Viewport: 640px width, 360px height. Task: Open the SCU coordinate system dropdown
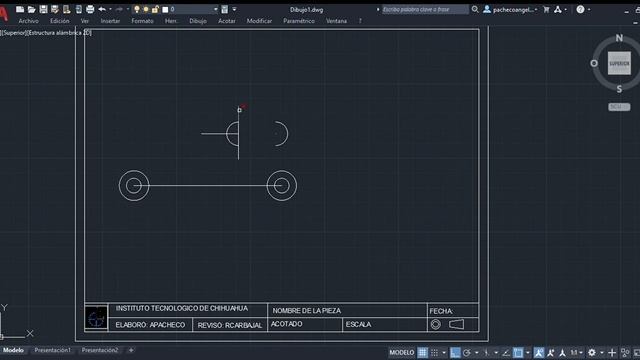[619, 107]
